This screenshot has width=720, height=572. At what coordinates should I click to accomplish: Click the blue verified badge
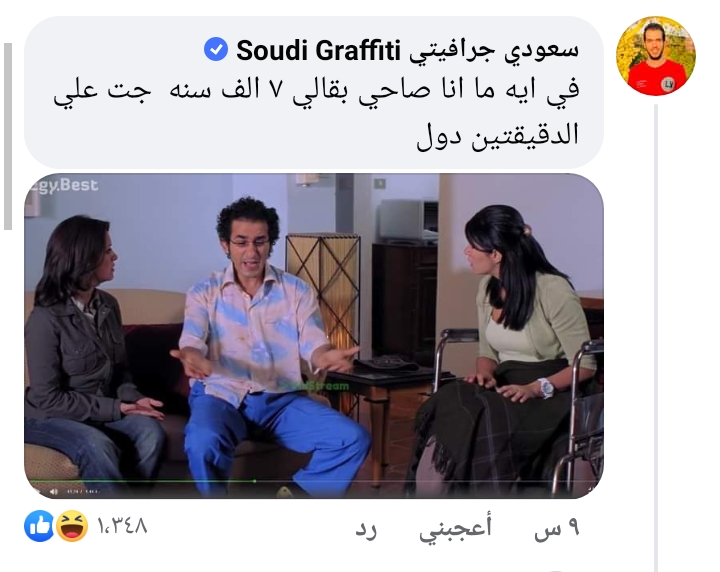216,50
